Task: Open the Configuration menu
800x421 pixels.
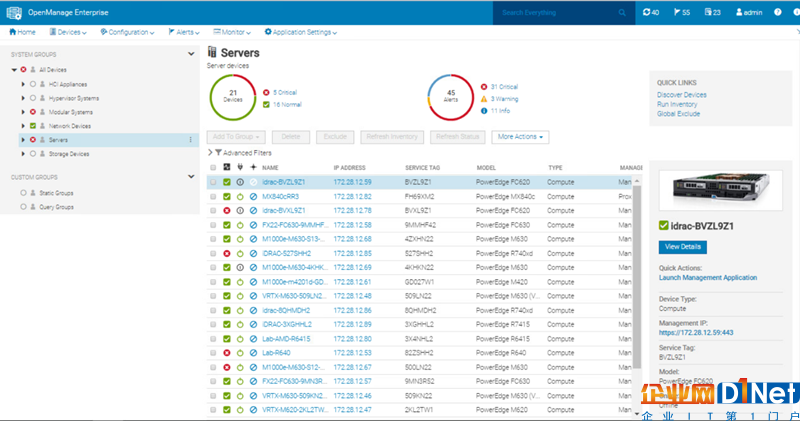Action: pyautogui.click(x=127, y=32)
